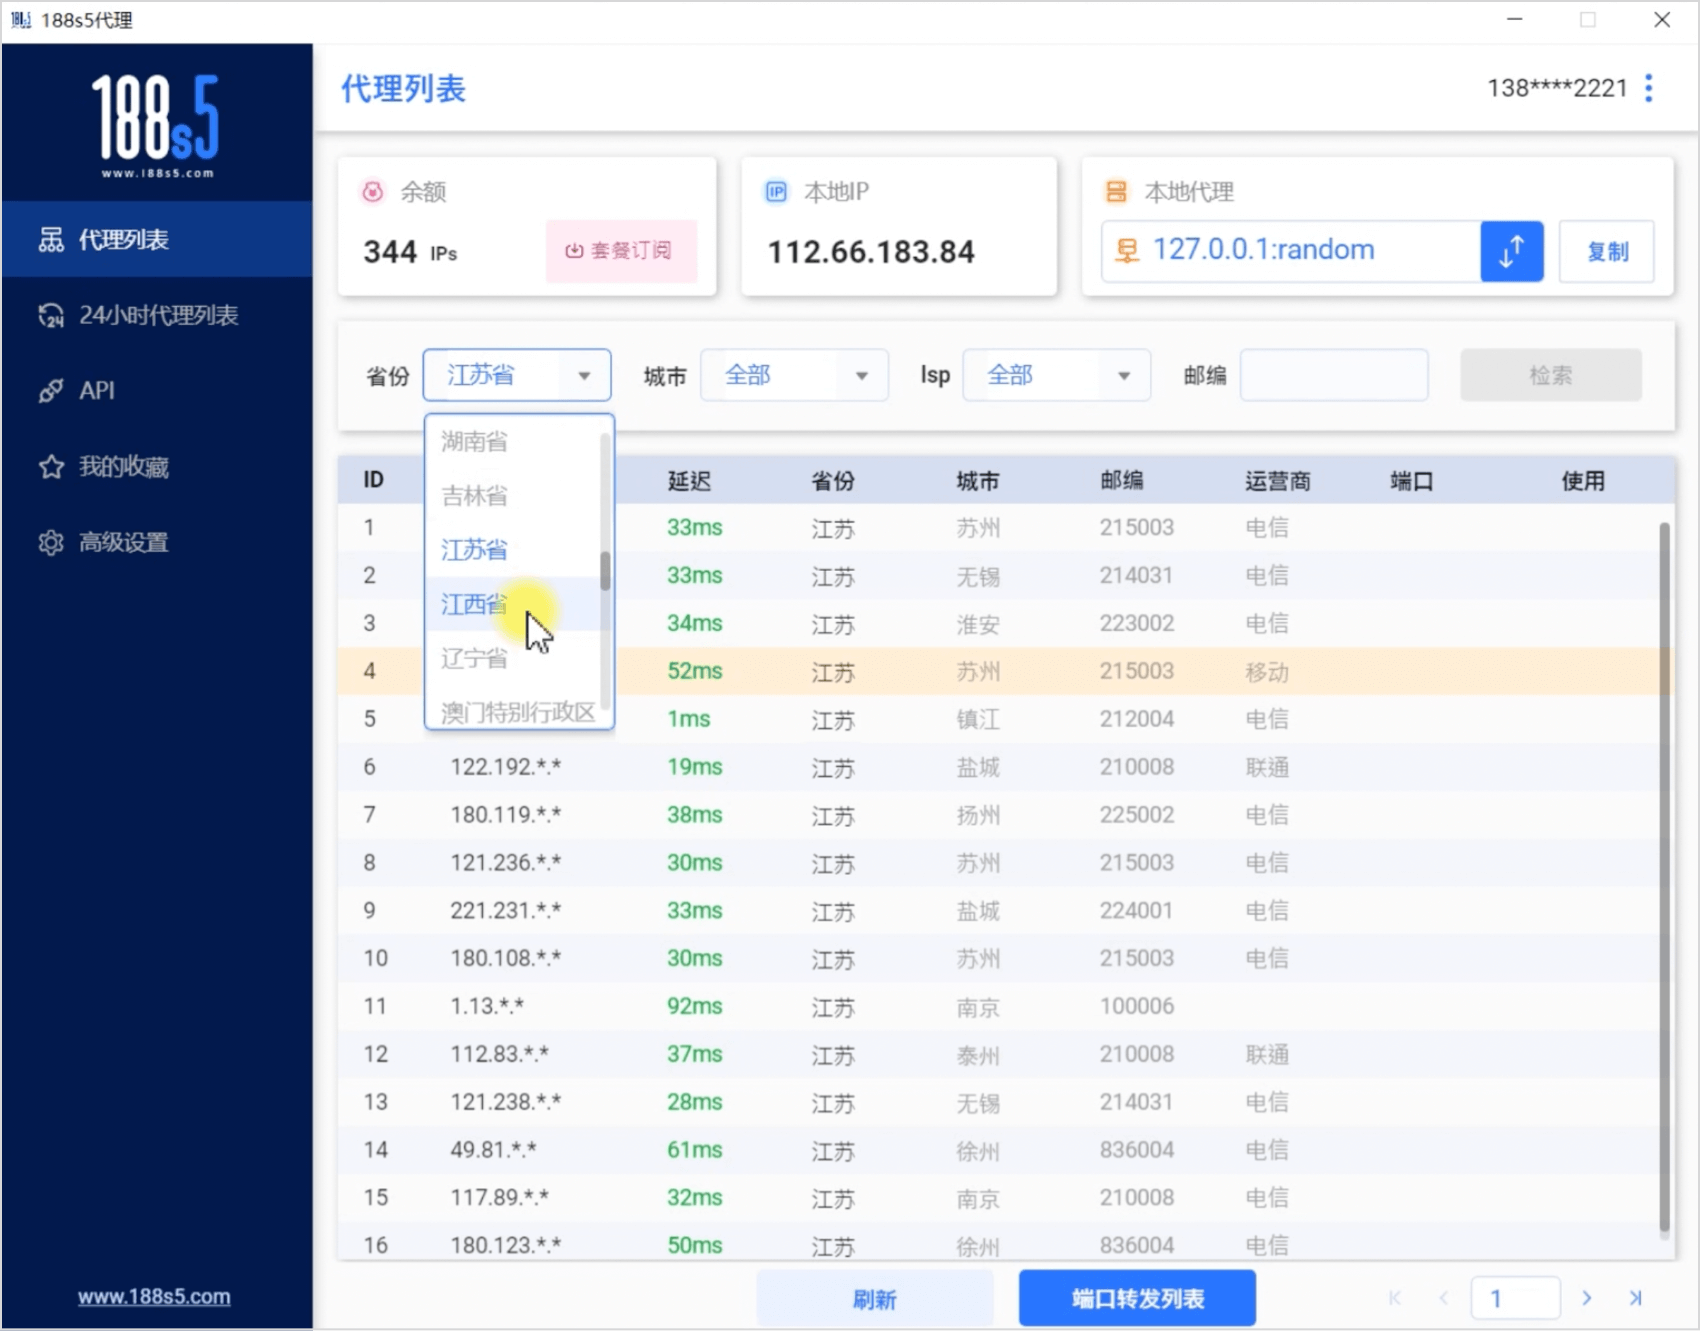The width and height of the screenshot is (1700, 1332).
Task: Click the 运营商 column header
Action: pos(1277,481)
